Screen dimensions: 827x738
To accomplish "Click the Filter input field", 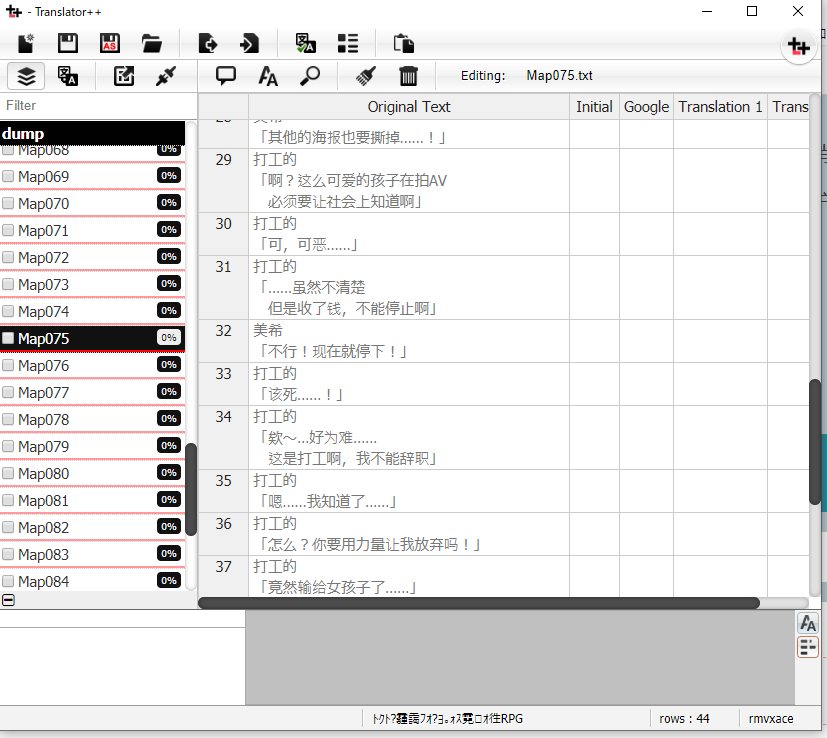I will 98,106.
